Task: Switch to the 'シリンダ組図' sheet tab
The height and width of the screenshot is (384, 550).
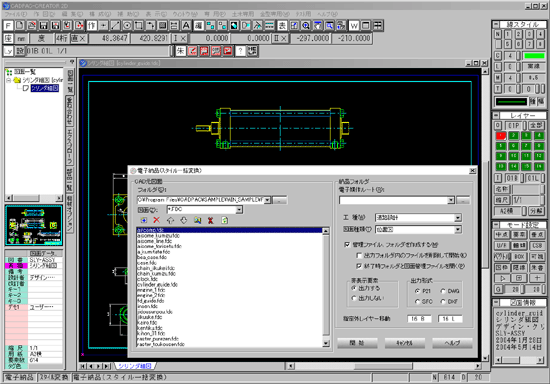Action: [134, 366]
